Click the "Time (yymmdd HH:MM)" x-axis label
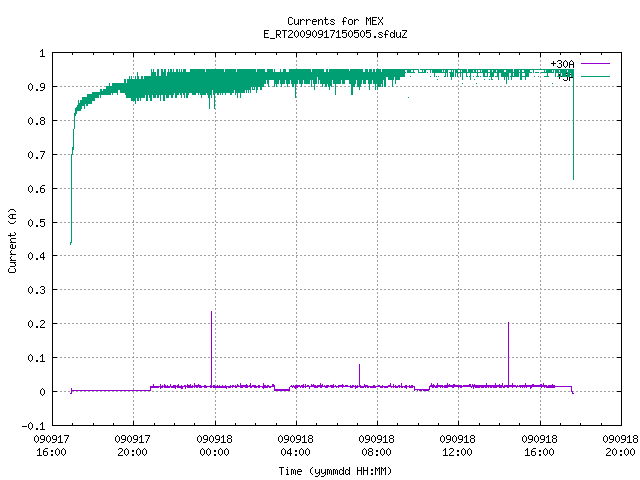This screenshot has height=480, width=640. tap(335, 471)
